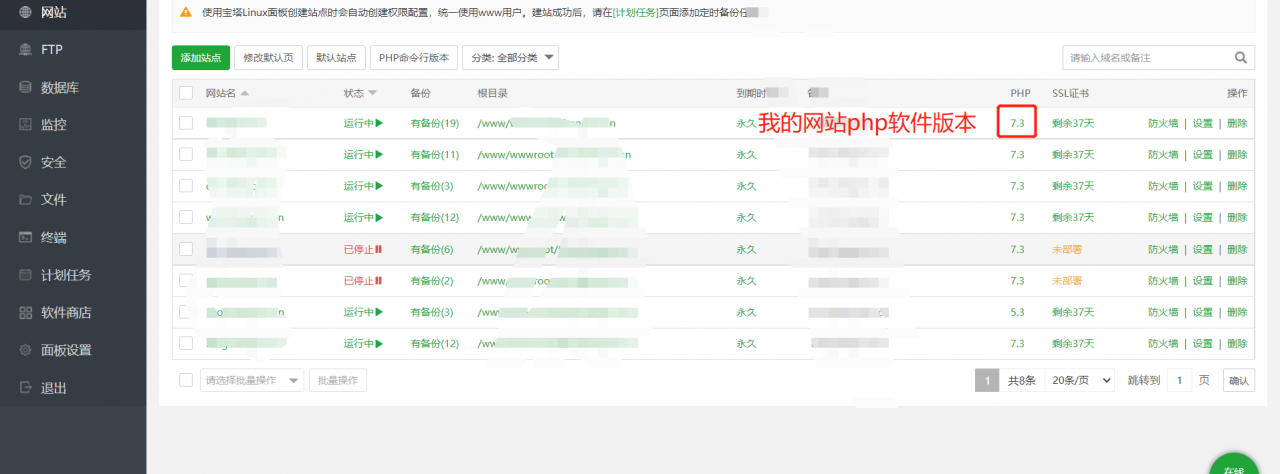Click the FTP sidebar icon
The width and height of the screenshot is (1280, 474).
(25, 49)
